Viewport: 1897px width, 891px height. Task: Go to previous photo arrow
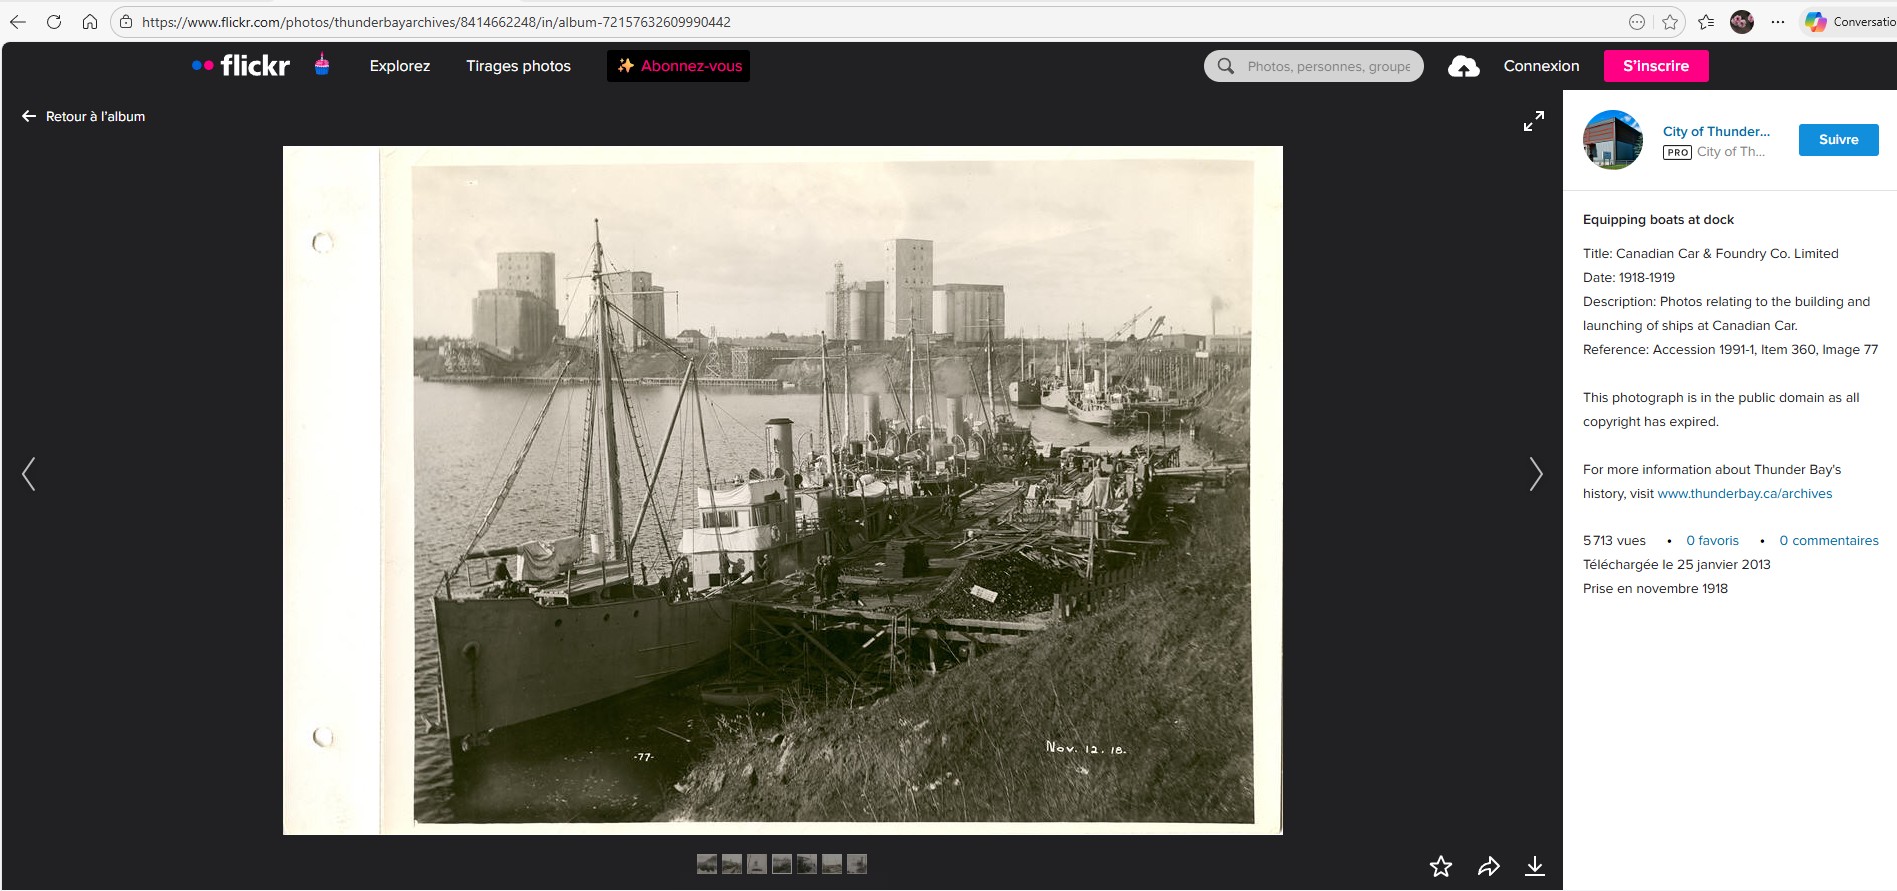pos(29,474)
